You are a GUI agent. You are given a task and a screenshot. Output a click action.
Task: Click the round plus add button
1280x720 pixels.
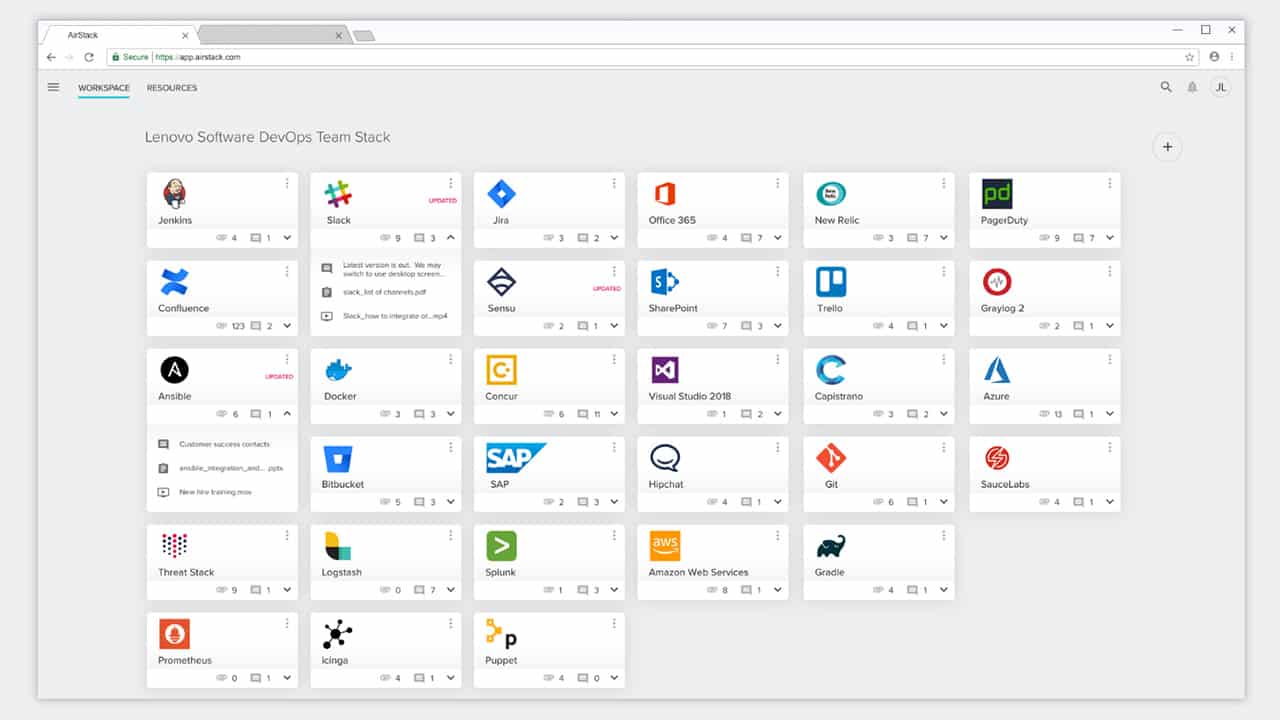click(x=1167, y=147)
